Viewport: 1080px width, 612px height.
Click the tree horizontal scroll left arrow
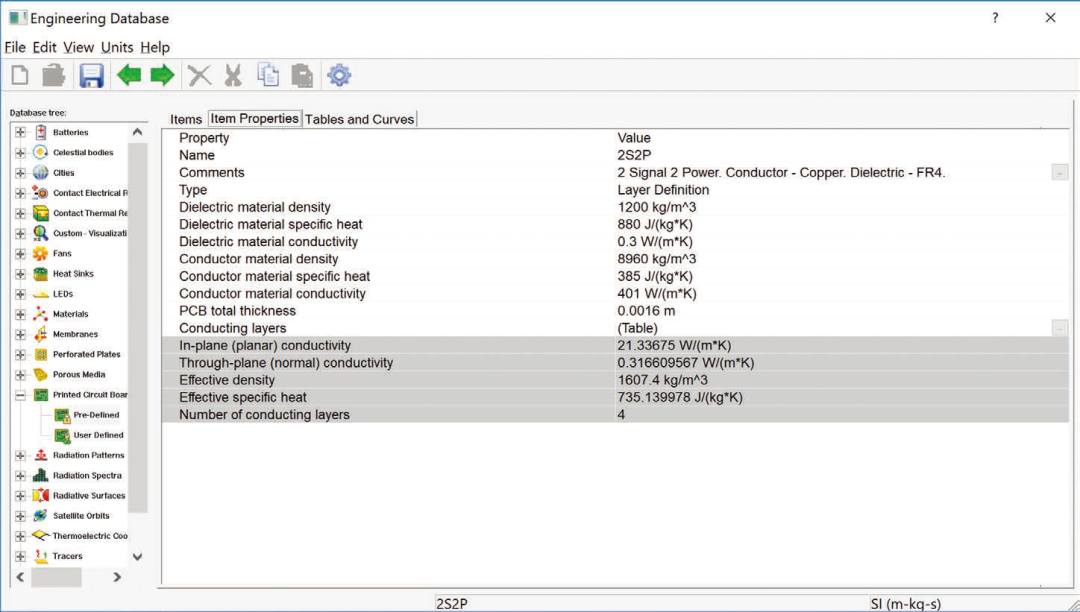tap(20, 577)
